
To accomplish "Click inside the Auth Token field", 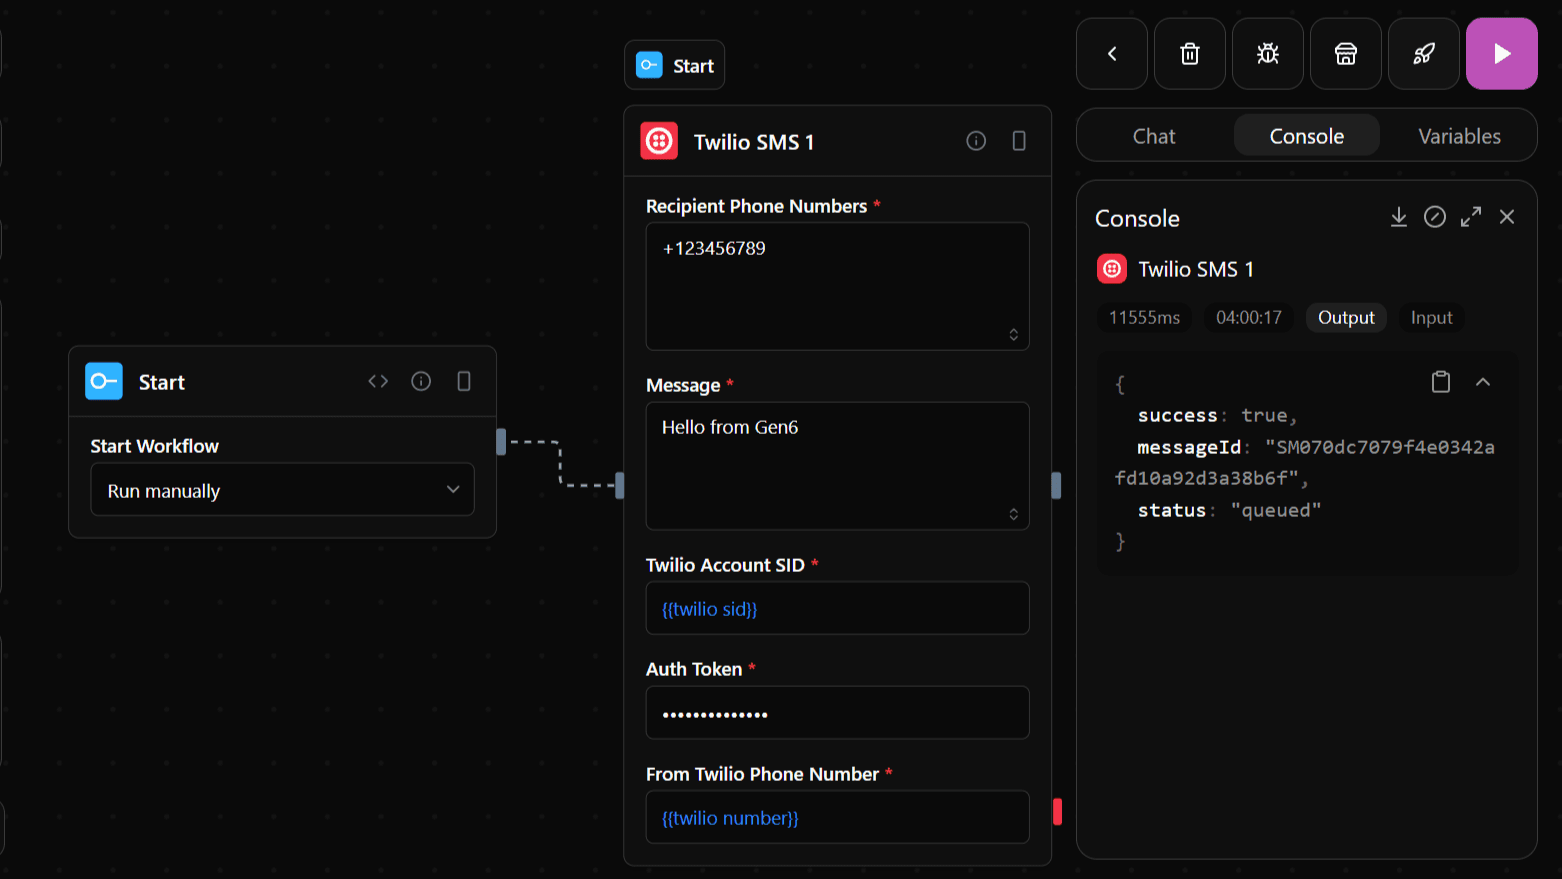I will [837, 713].
